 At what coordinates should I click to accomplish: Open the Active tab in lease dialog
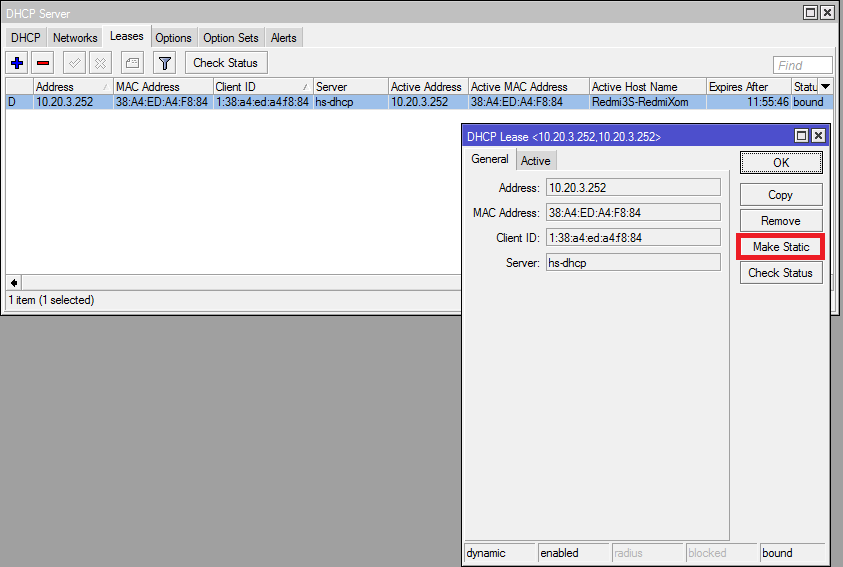click(535, 161)
